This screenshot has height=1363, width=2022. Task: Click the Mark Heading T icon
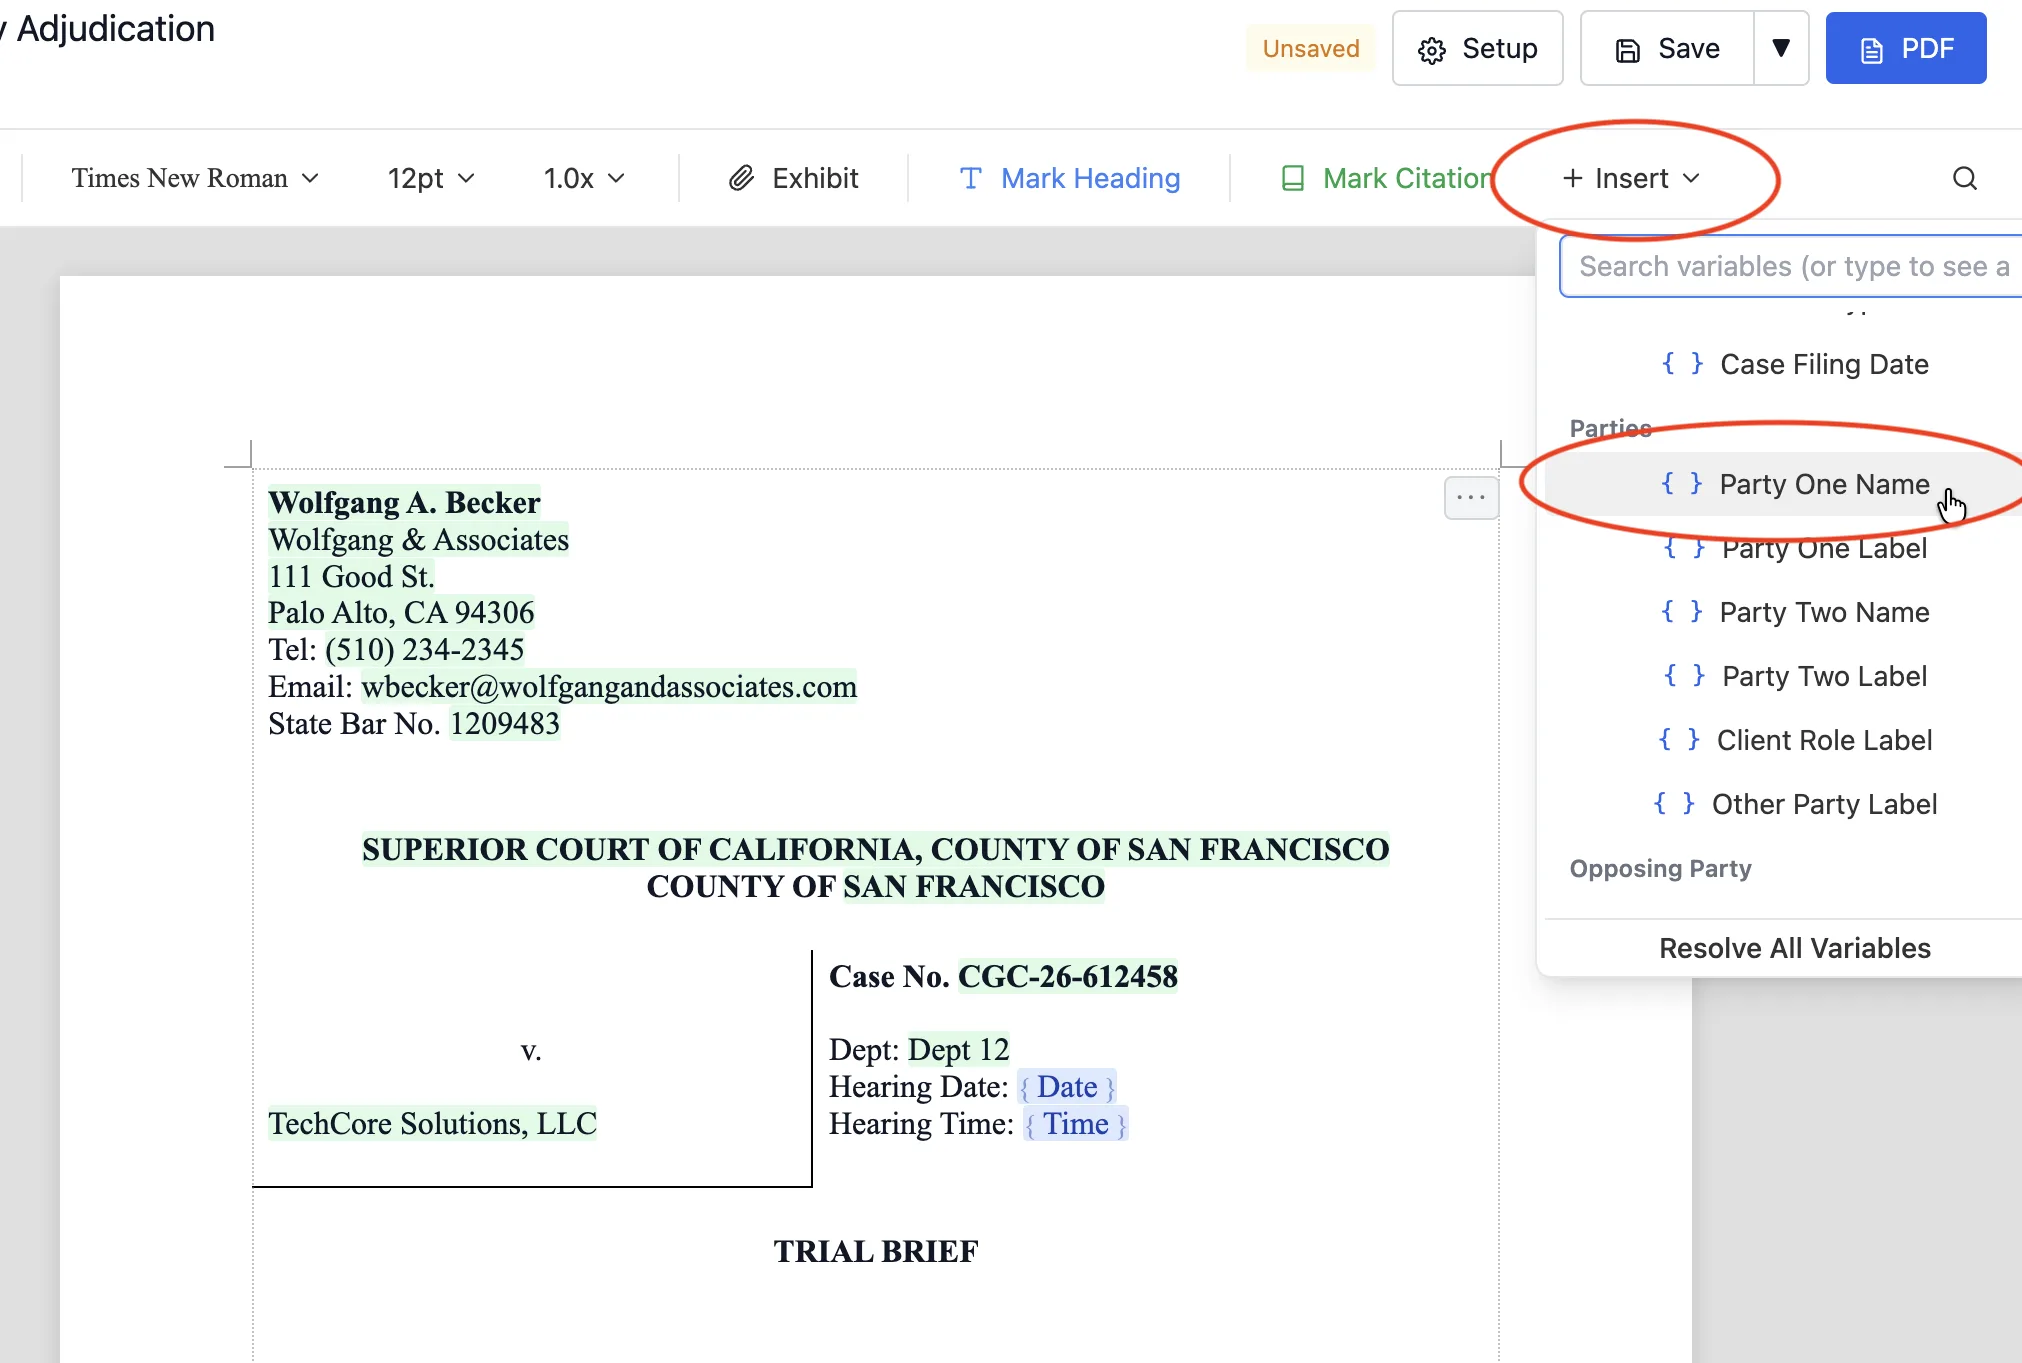pos(970,178)
